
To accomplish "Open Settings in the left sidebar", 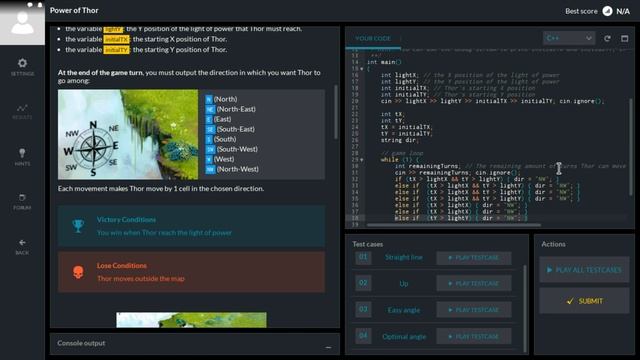I will pos(22,67).
